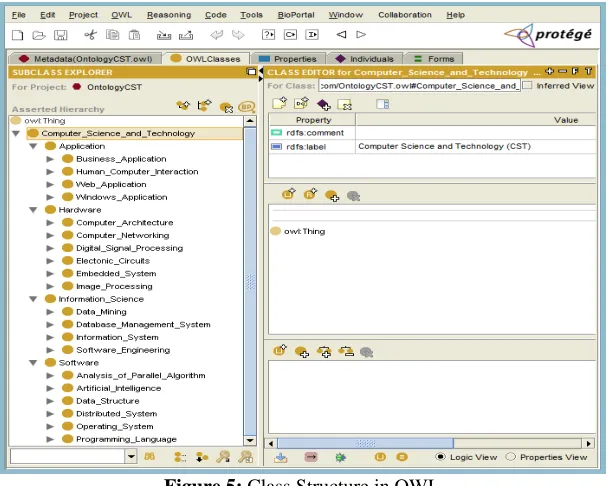Open the BioPortal menu
Viewport: 608px width, 486px height.
pos(296,15)
